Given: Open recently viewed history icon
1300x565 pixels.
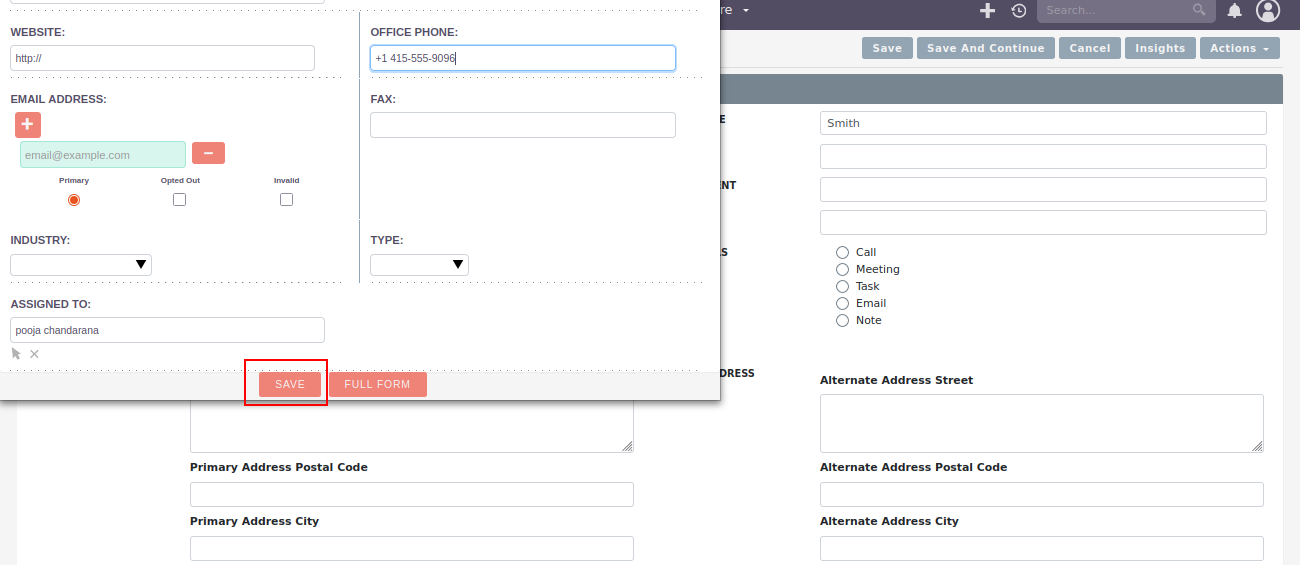Looking at the screenshot, I should (1019, 11).
